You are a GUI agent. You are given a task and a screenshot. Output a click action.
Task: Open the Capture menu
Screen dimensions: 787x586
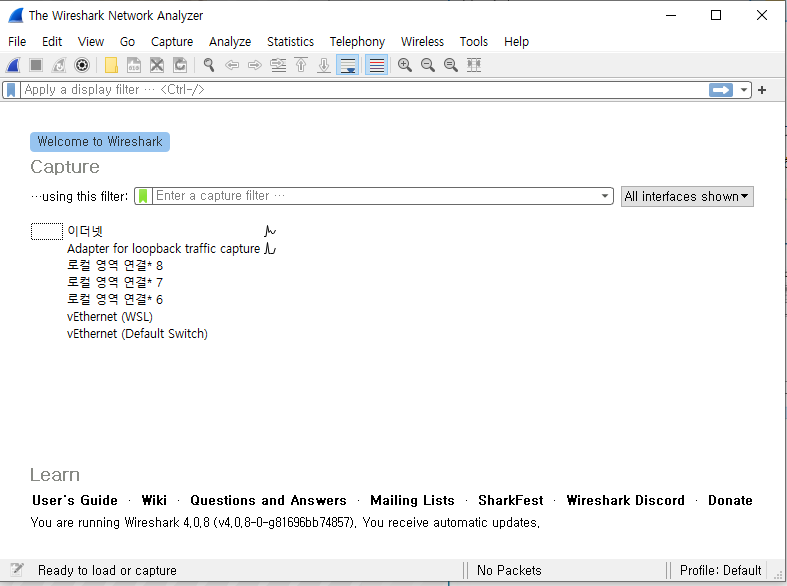[172, 42]
